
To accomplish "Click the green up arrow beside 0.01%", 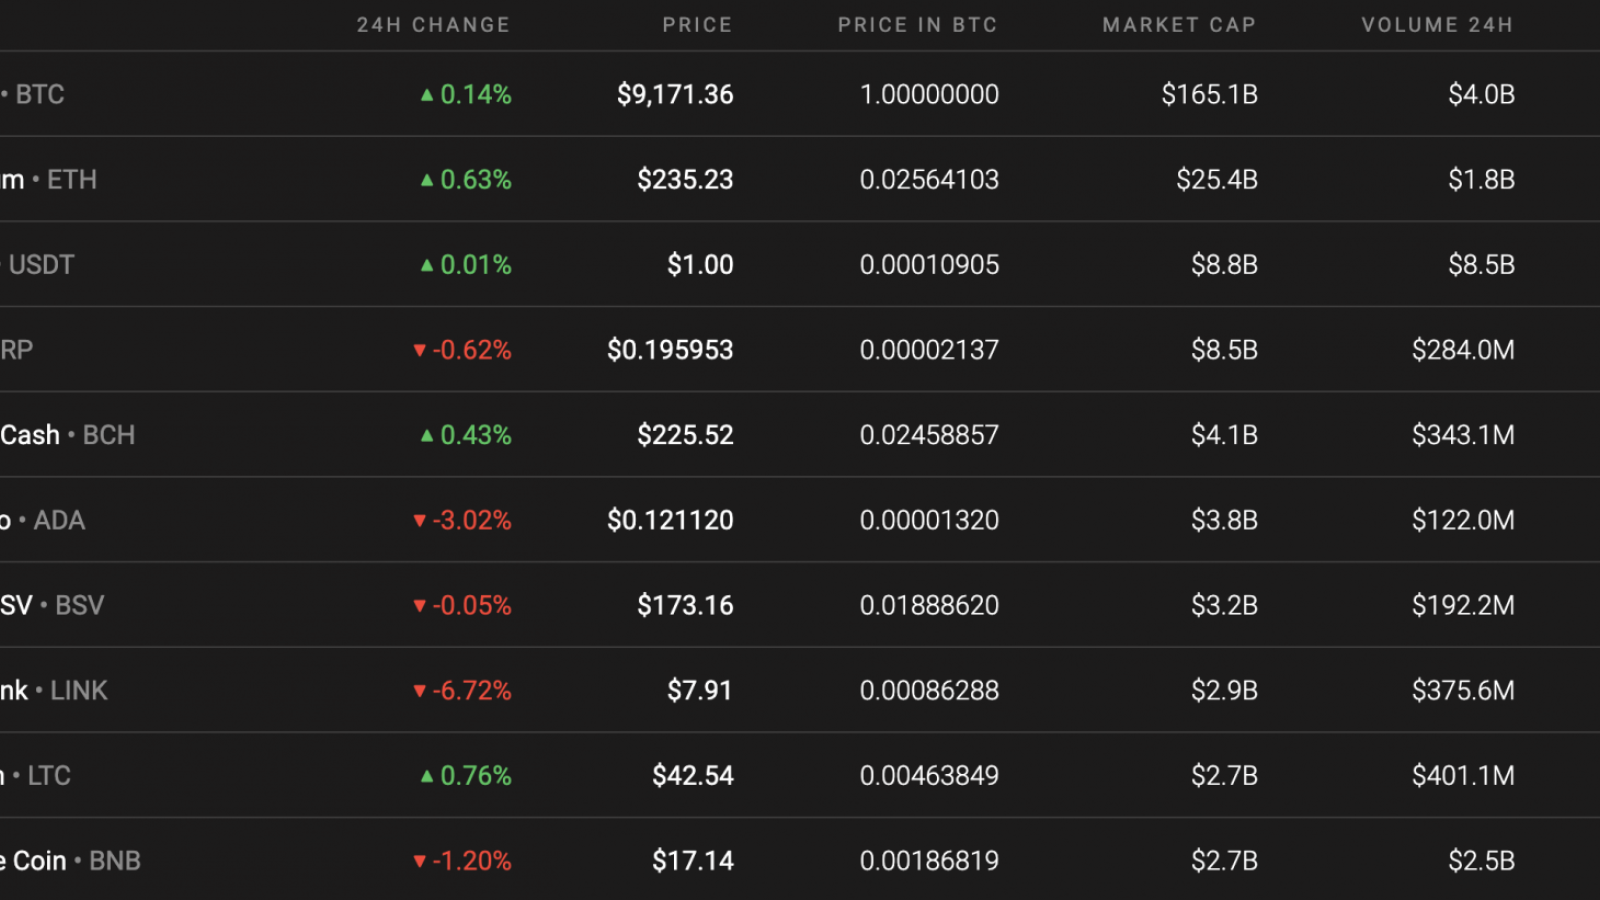I will (x=427, y=265).
